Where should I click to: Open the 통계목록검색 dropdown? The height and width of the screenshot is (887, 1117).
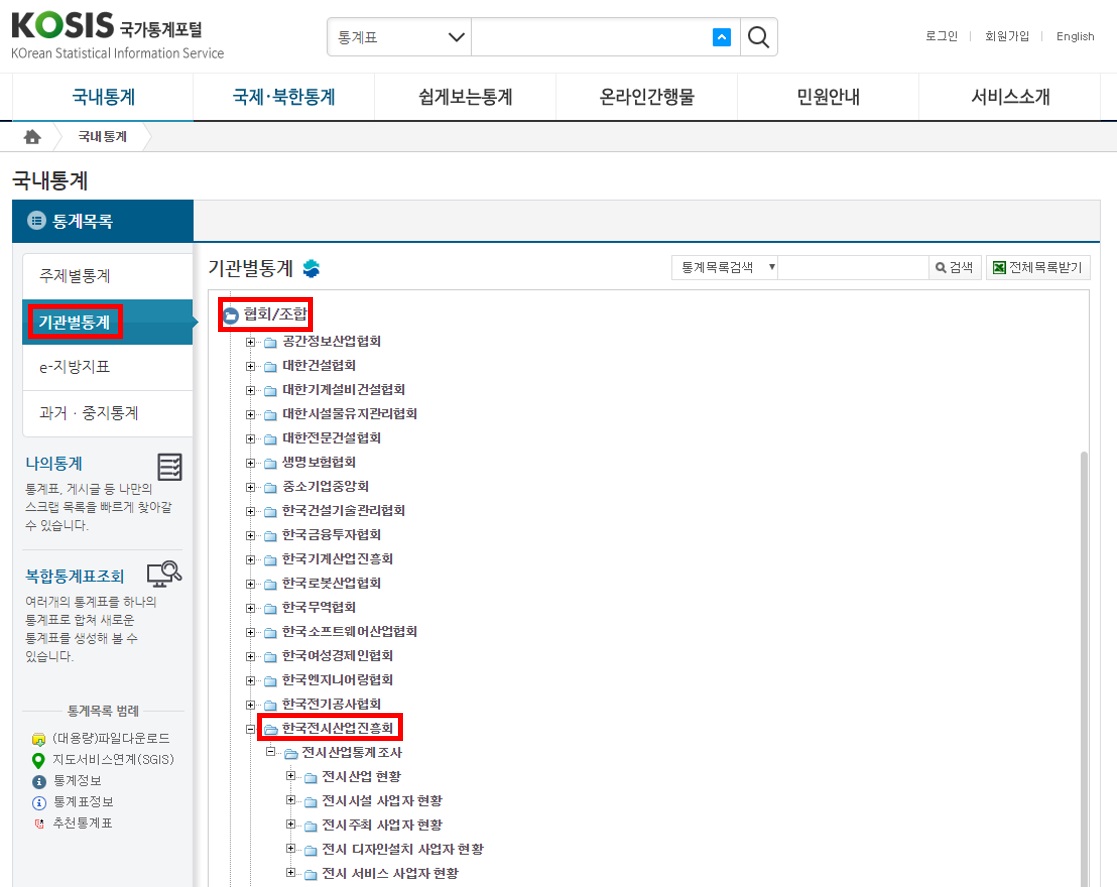pyautogui.click(x=724, y=267)
